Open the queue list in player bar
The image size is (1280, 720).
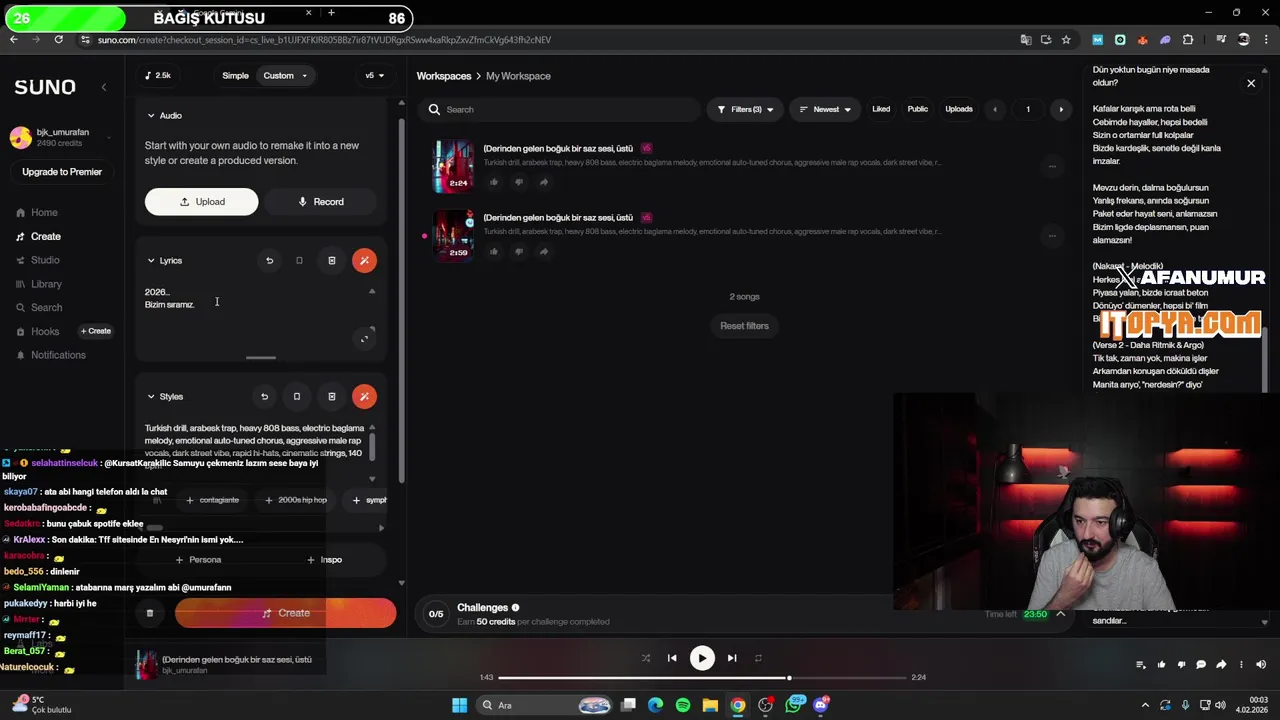point(1141,664)
